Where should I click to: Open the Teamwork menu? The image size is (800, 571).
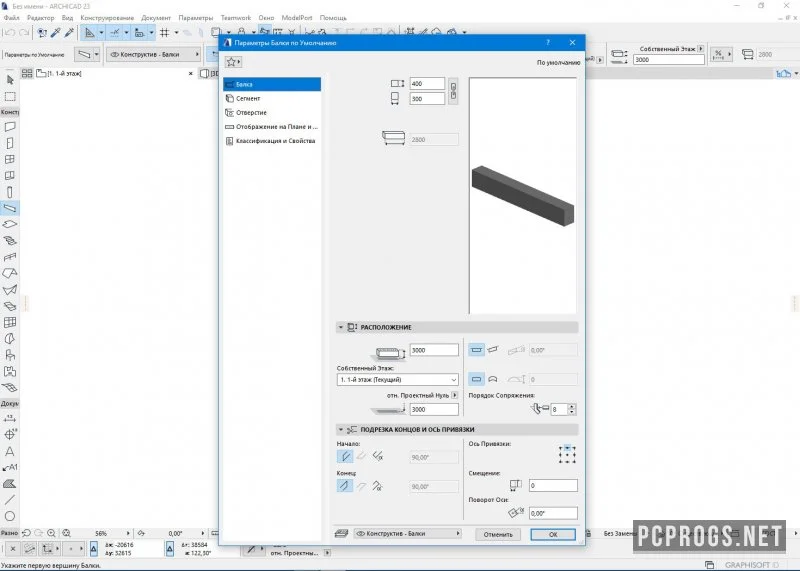236,18
